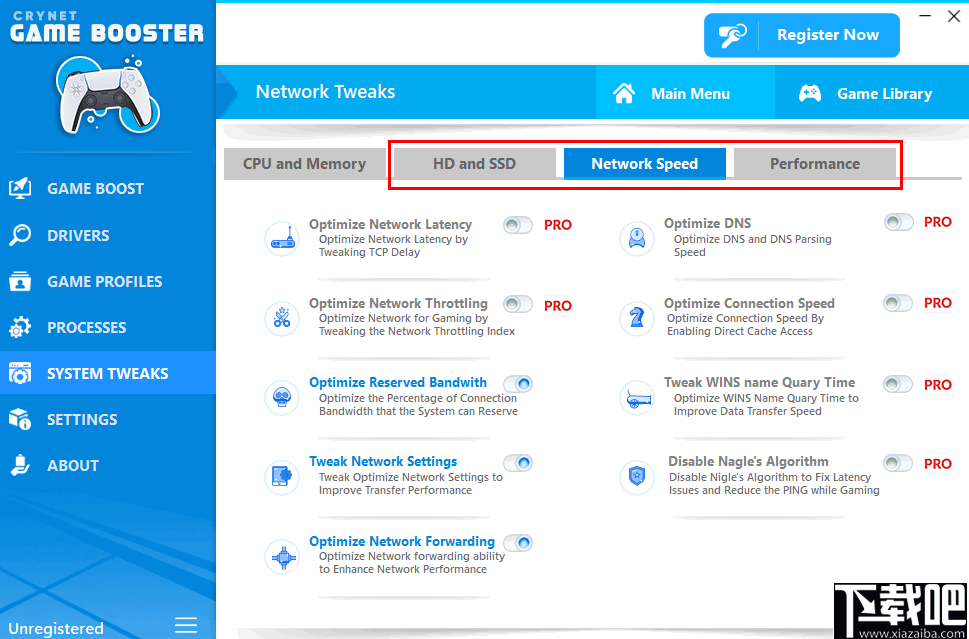Open PROCESSES section
969x639 pixels.
pyautogui.click(x=108, y=328)
